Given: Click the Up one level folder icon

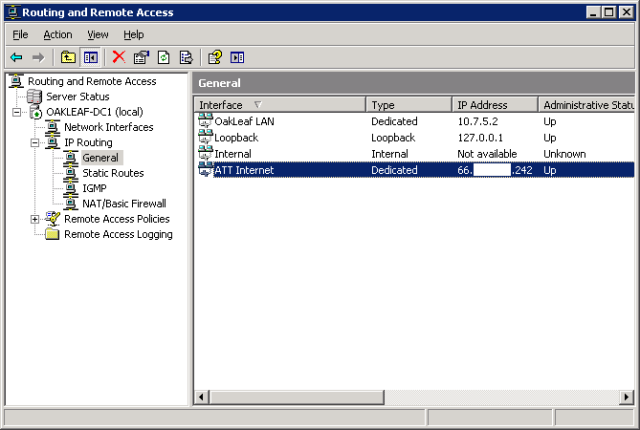Looking at the screenshot, I should click(68, 57).
